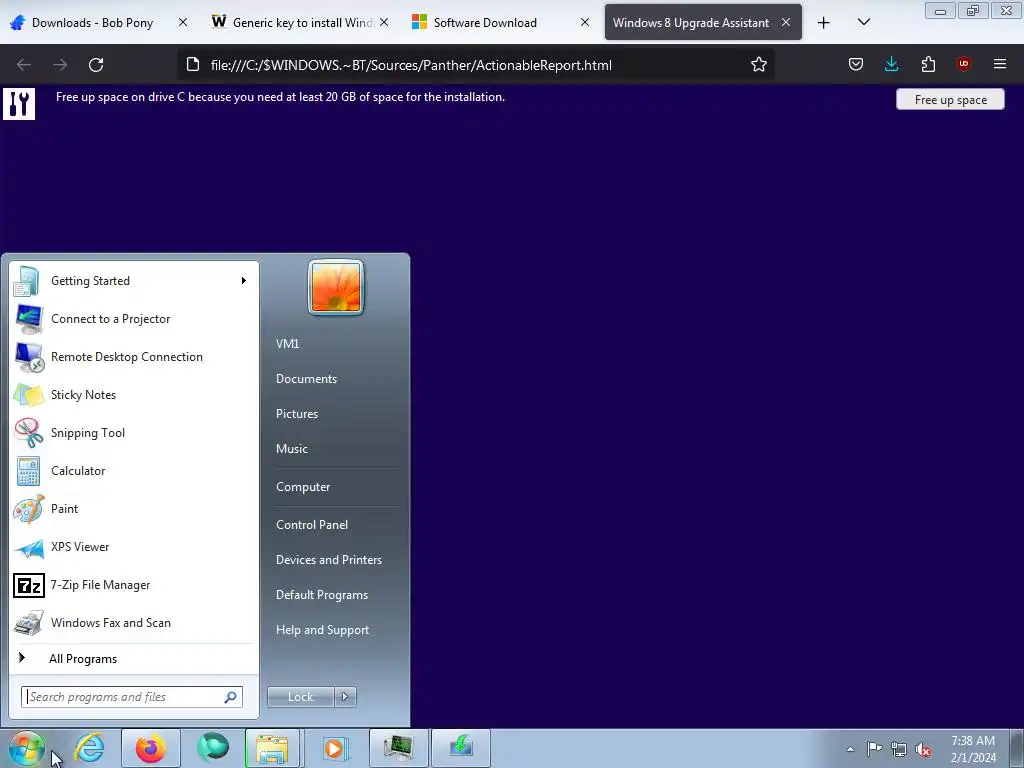1024x768 pixels.
Task: Click the muted volume tray icon
Action: (x=923, y=749)
